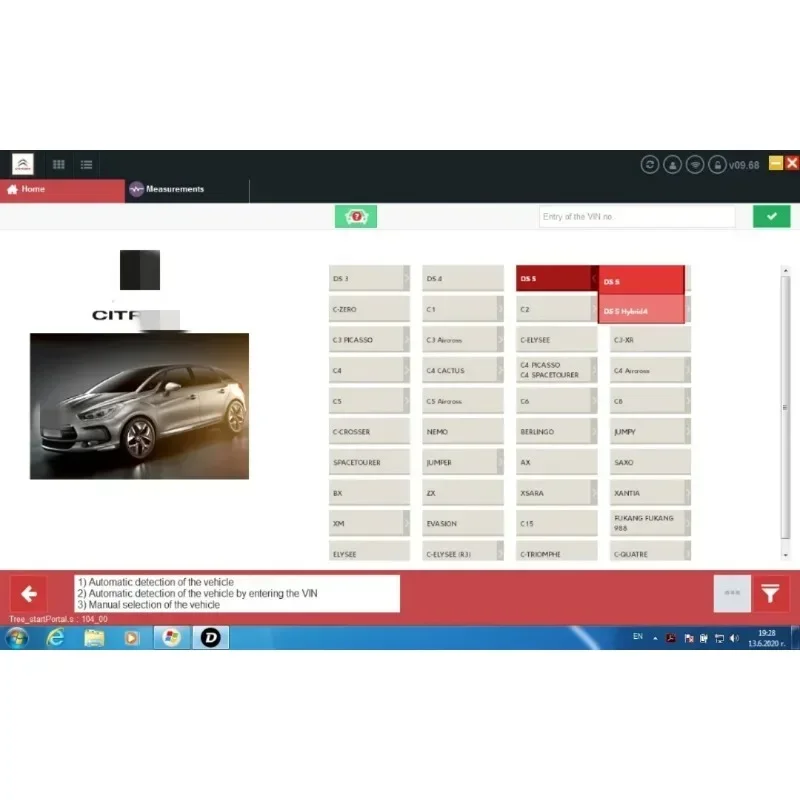
Task: Click the DiagBox D taskbar icon
Action: pos(211,638)
